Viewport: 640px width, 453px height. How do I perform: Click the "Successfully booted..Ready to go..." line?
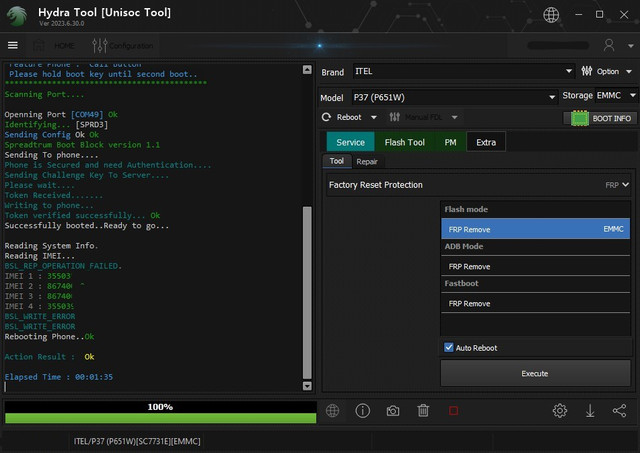(x=87, y=226)
